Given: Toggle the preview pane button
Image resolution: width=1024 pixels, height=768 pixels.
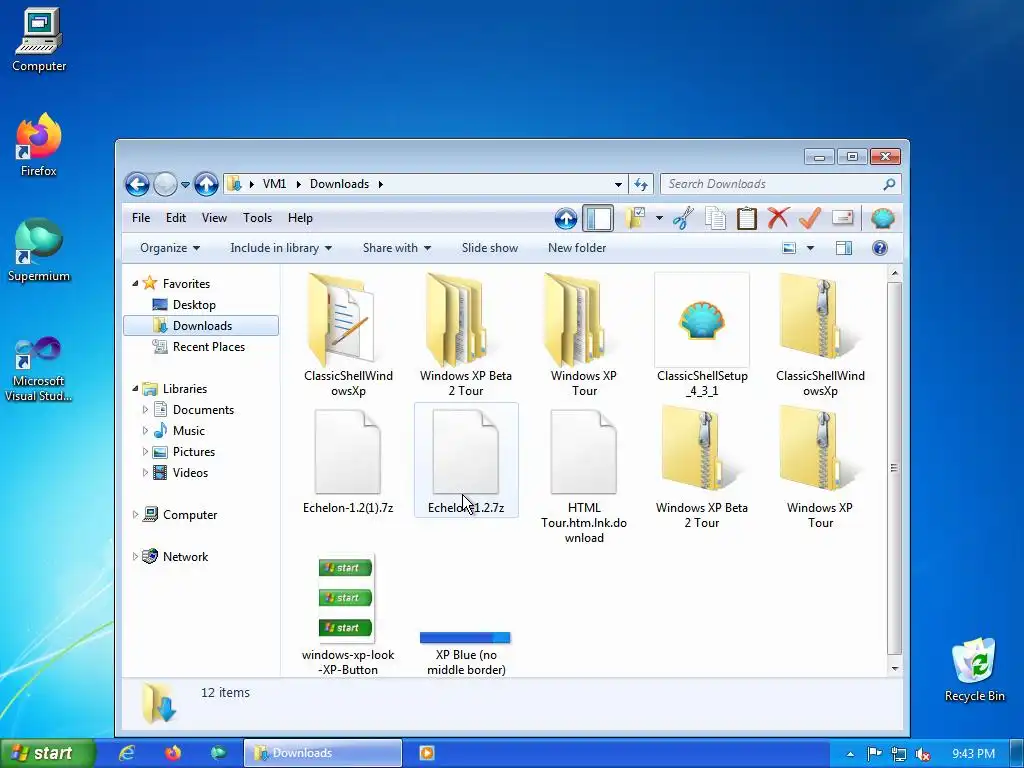Looking at the screenshot, I should 844,248.
